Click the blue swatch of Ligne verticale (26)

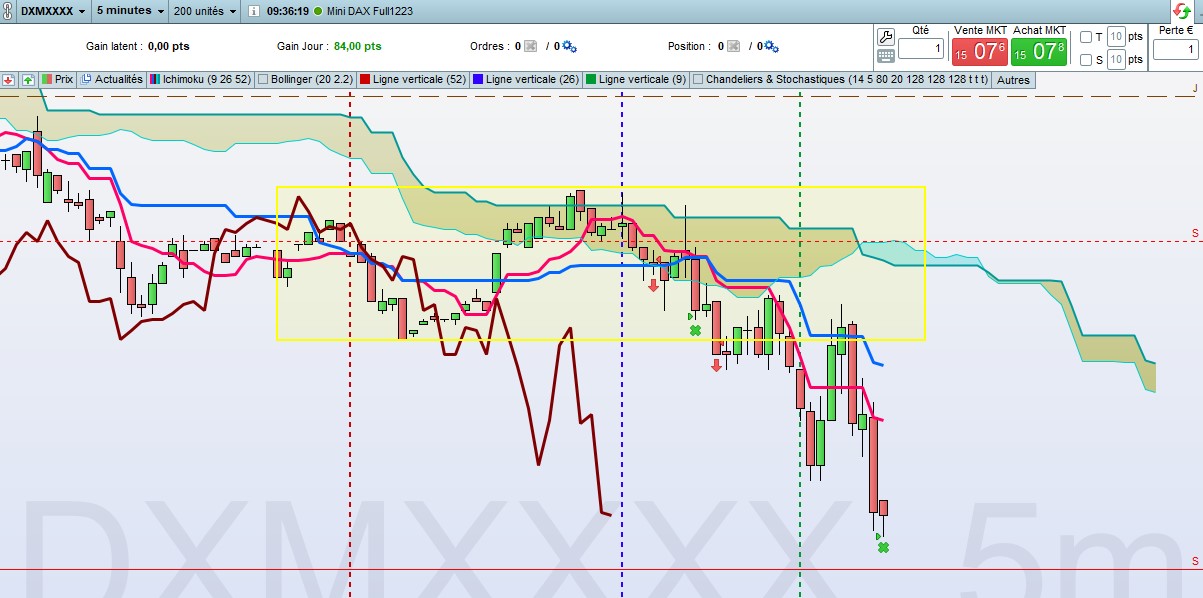478,79
